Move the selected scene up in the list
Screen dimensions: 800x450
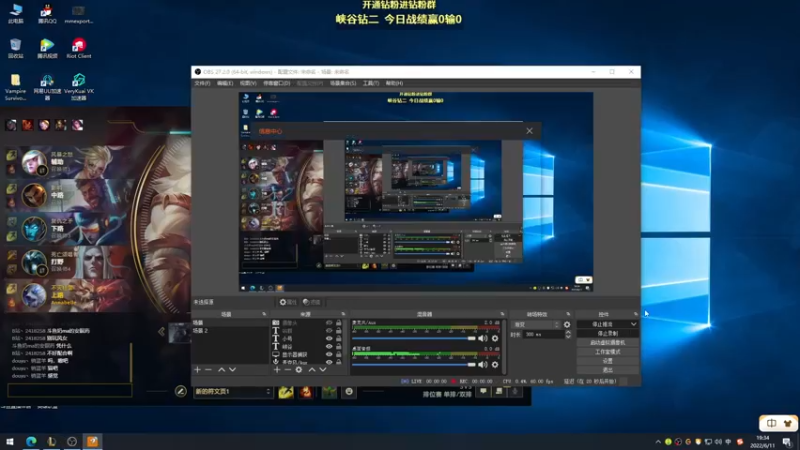(x=221, y=369)
